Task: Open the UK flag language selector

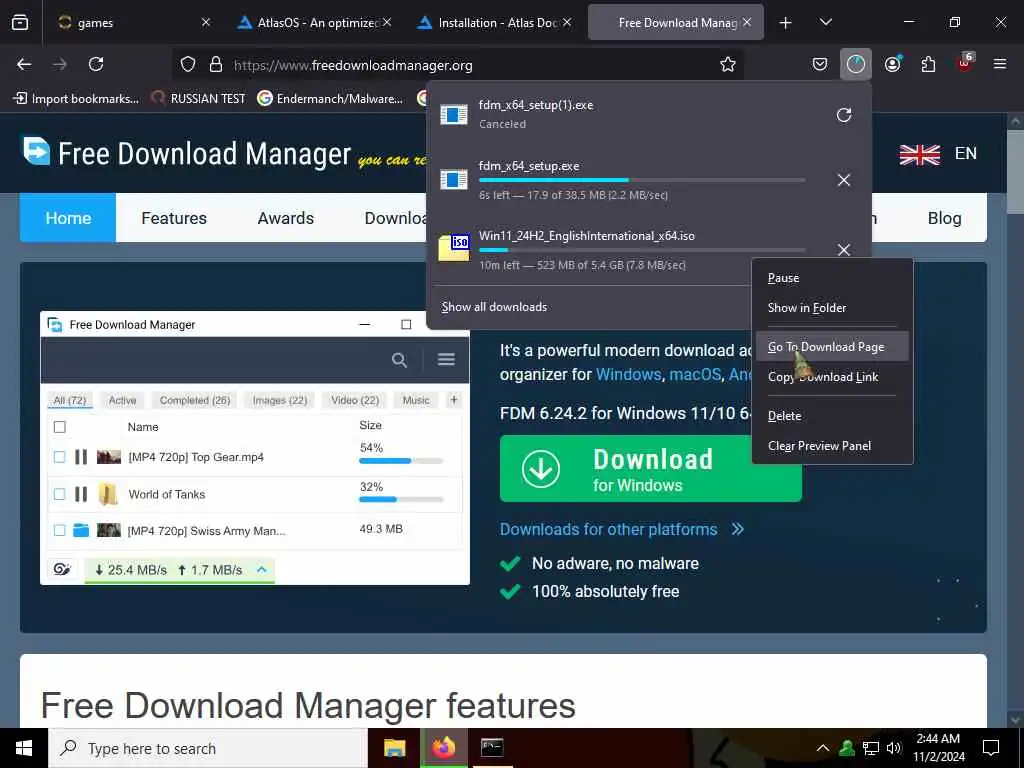Action: pyautogui.click(x=920, y=154)
